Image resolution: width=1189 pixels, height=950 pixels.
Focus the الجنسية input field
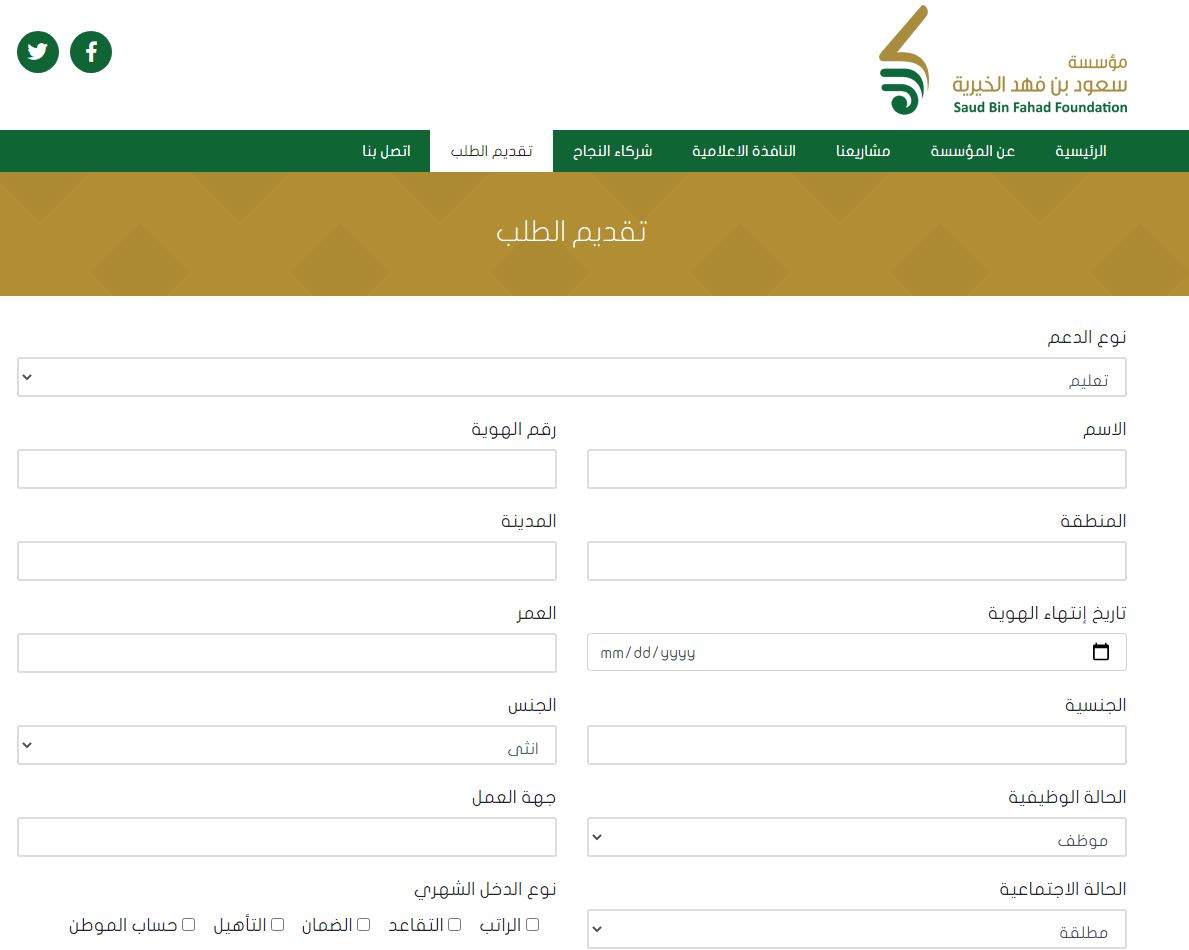[857, 745]
